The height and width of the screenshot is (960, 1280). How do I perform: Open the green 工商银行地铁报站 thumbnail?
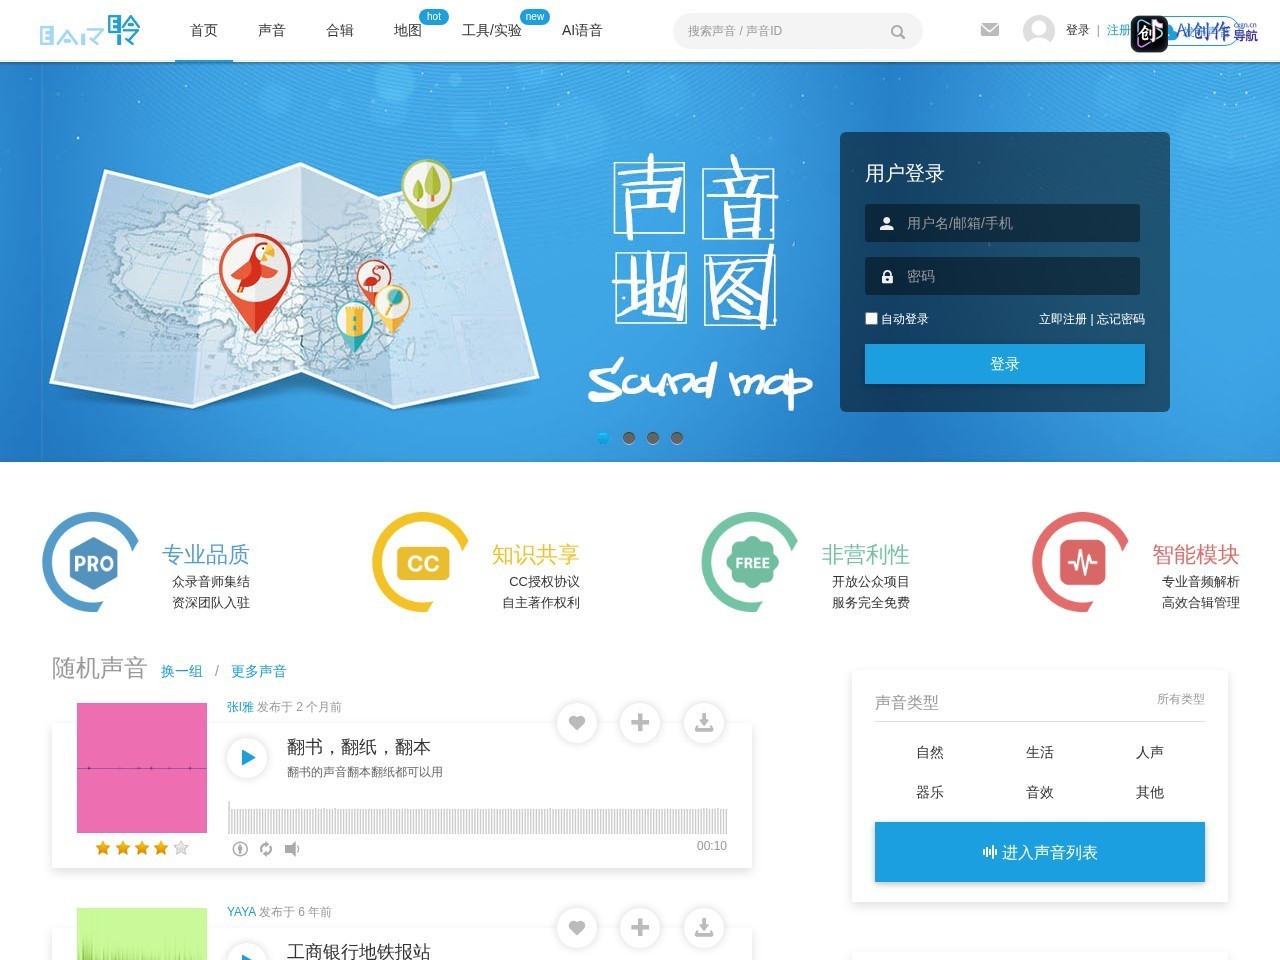tap(142, 934)
